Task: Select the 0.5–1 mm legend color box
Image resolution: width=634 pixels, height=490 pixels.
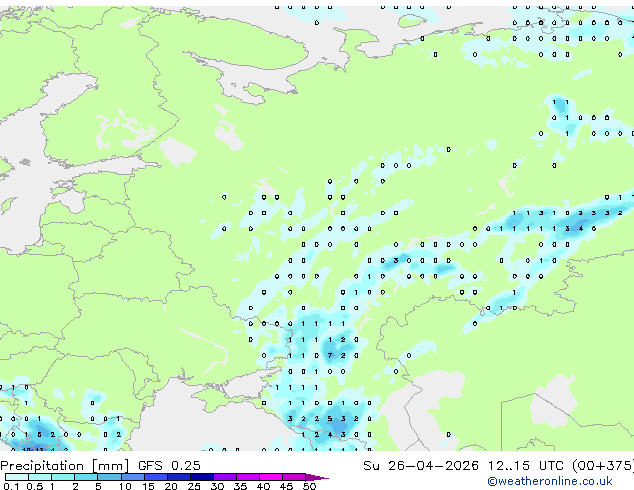Action: tap(40, 477)
